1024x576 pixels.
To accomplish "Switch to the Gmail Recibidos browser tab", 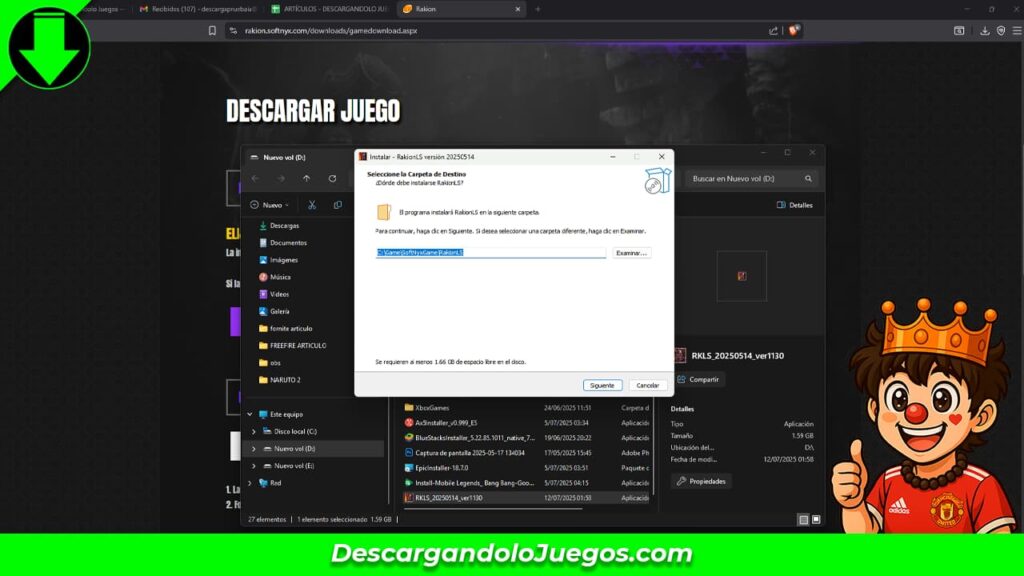I will [194, 9].
